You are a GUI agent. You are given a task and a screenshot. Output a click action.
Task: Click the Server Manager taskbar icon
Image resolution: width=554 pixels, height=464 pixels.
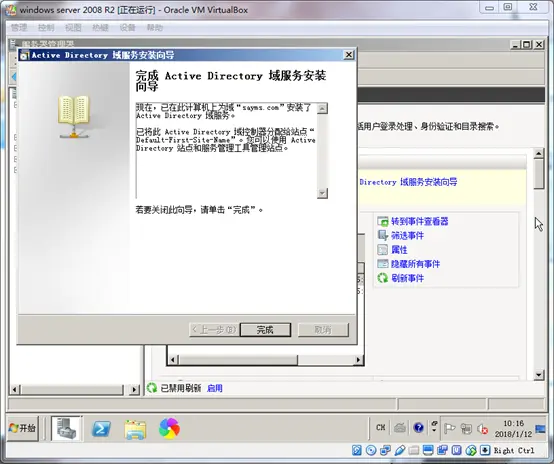[67, 428]
